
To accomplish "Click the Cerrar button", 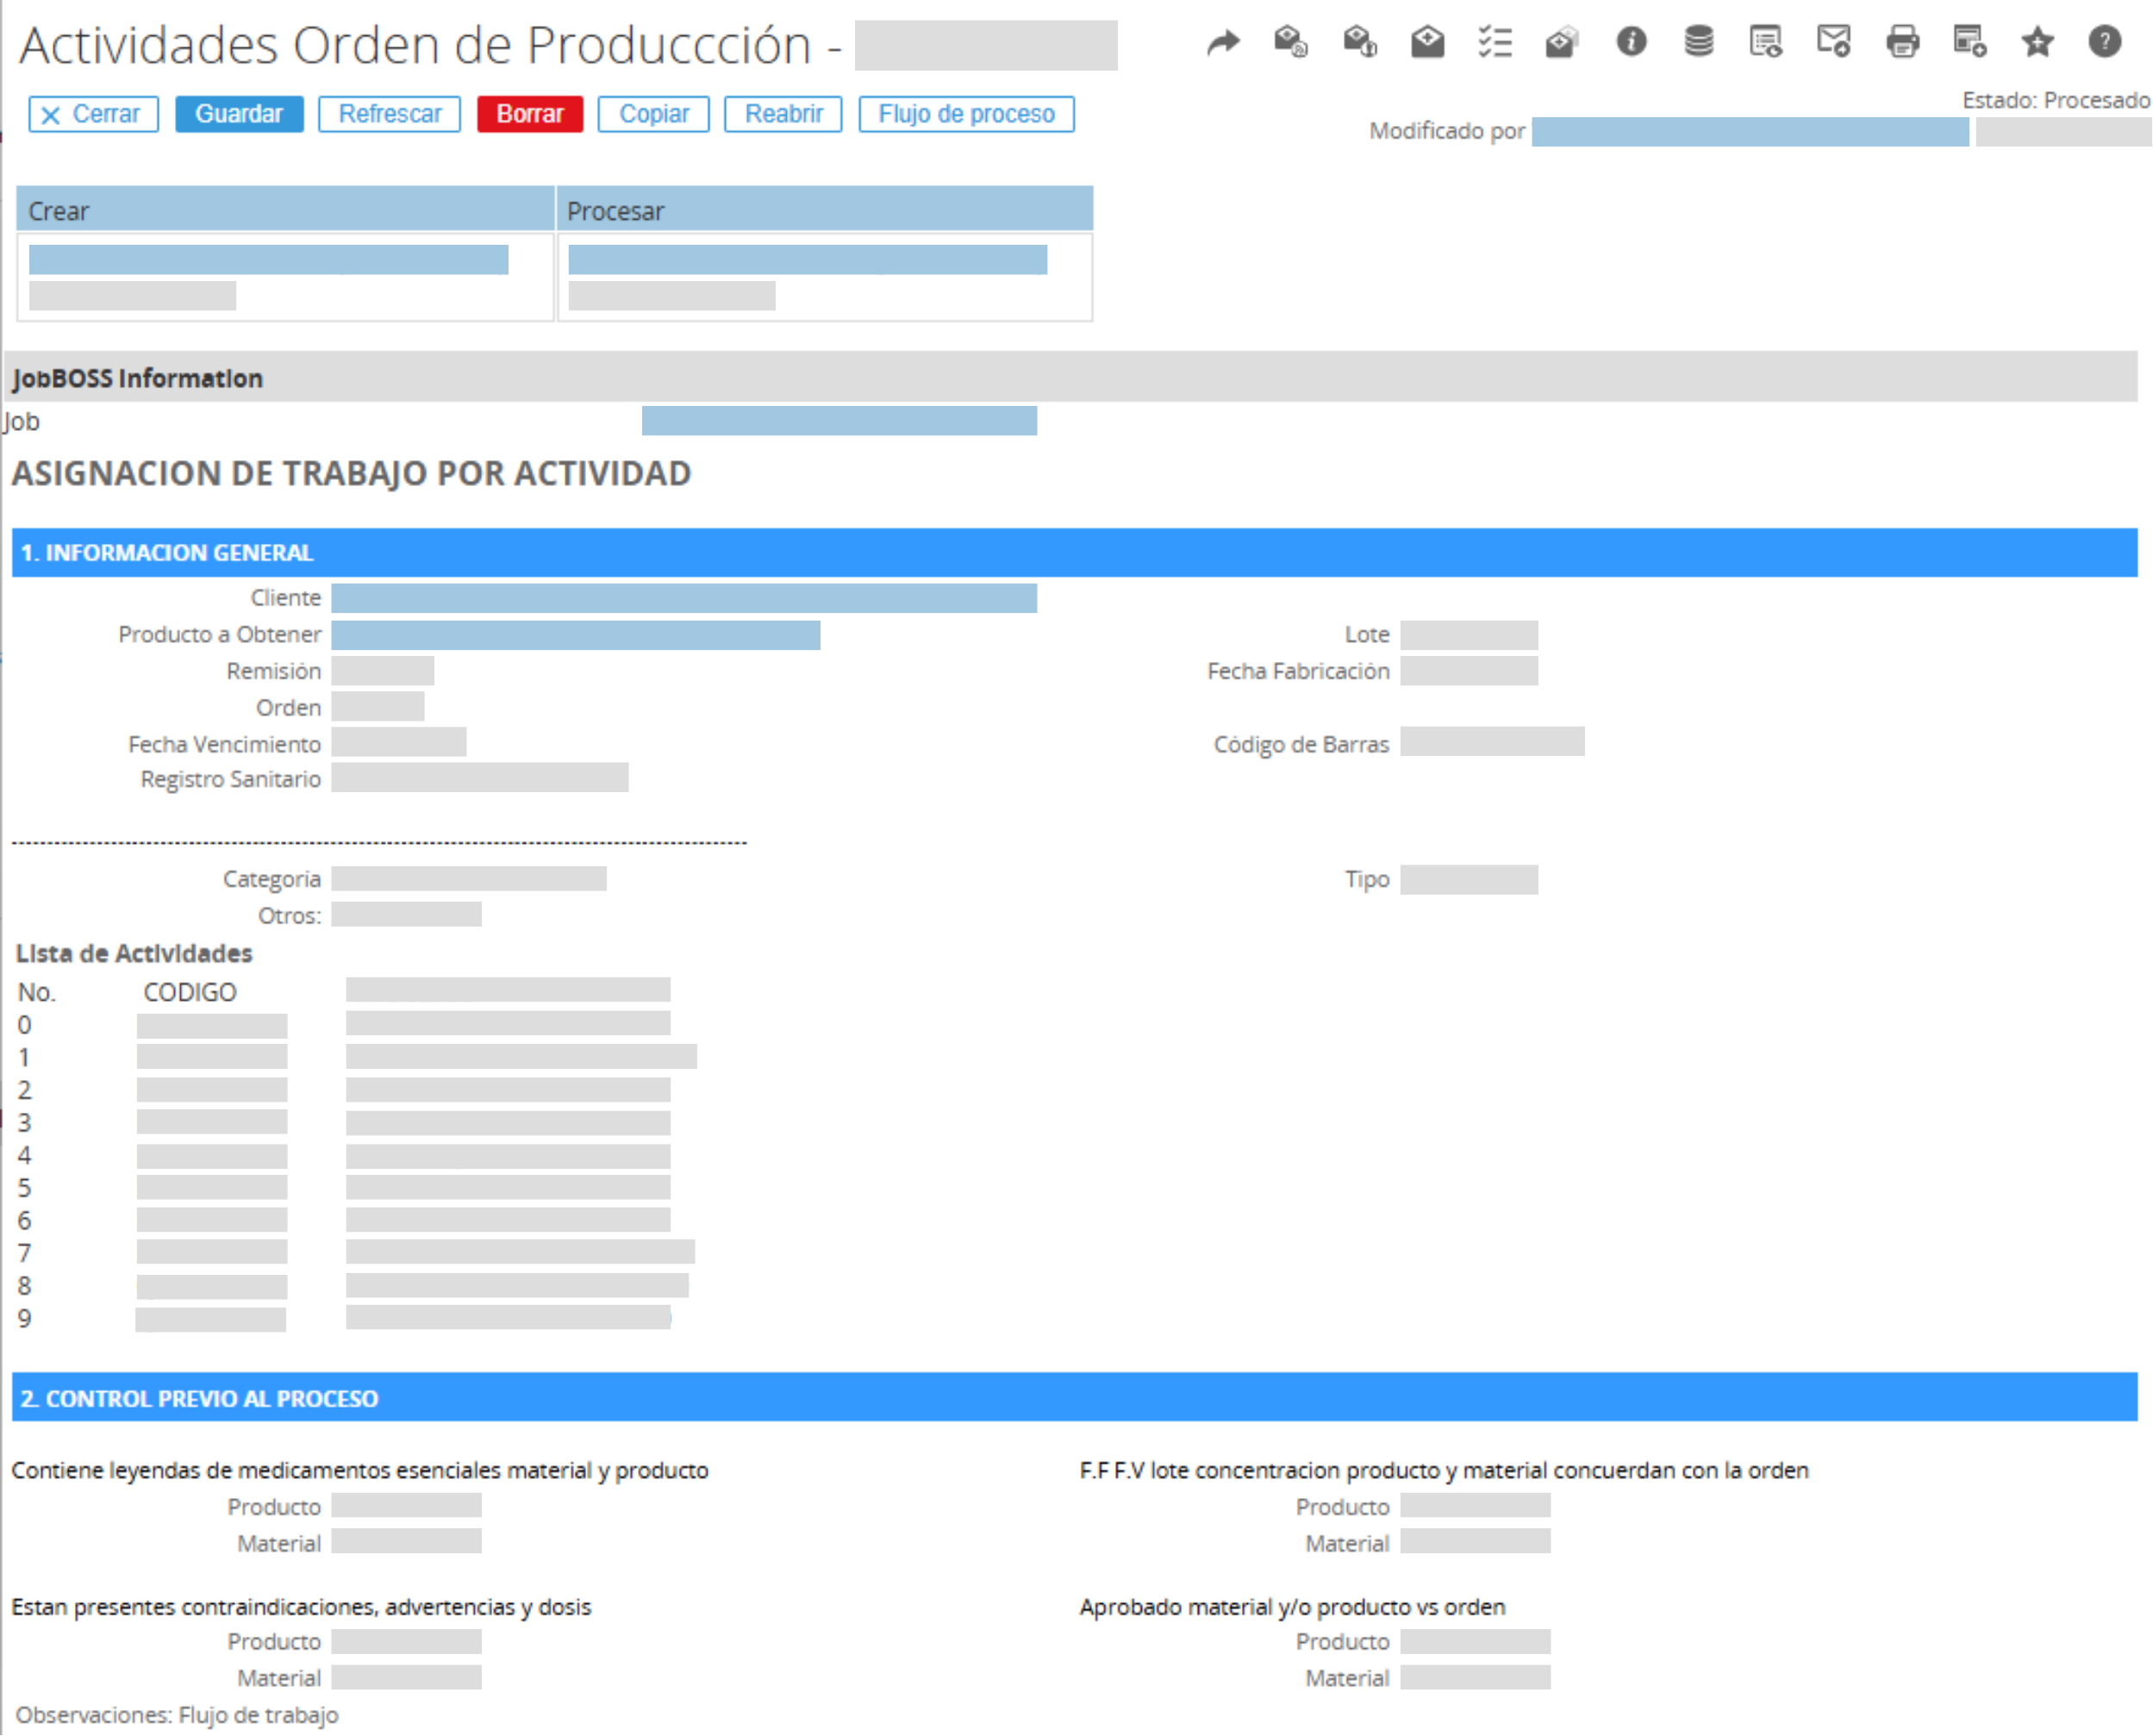I will tap(93, 114).
